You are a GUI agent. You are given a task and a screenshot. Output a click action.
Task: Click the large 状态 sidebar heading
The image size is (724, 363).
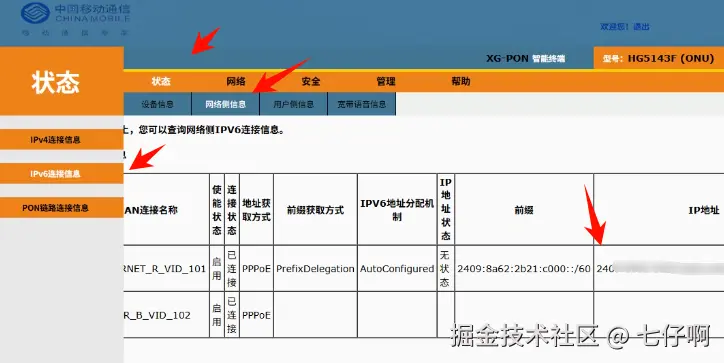click(55, 83)
